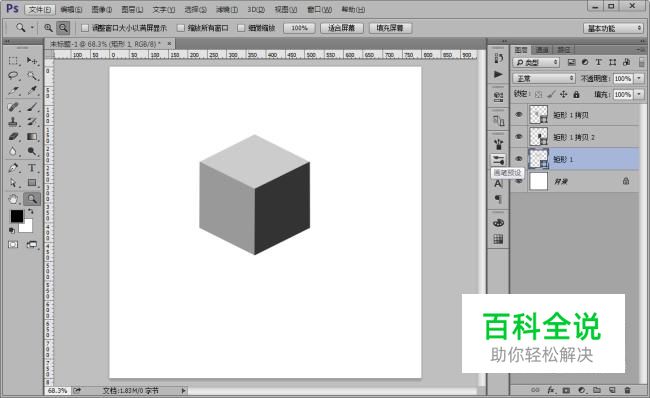Create new group folder icon
Viewport: 650px width, 398px height.
click(597, 390)
